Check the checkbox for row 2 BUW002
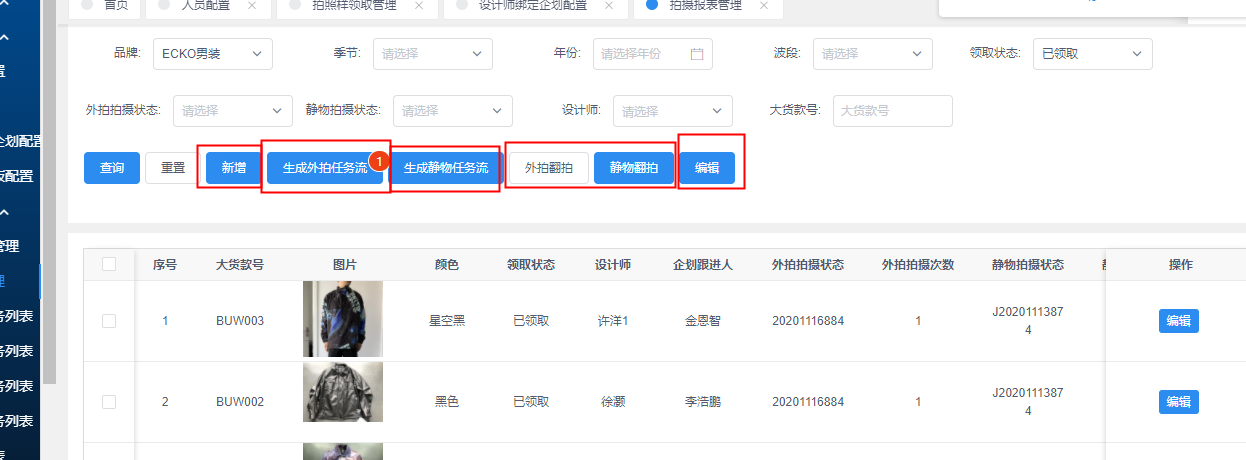Screen dimensions: 1246x460 (109, 402)
